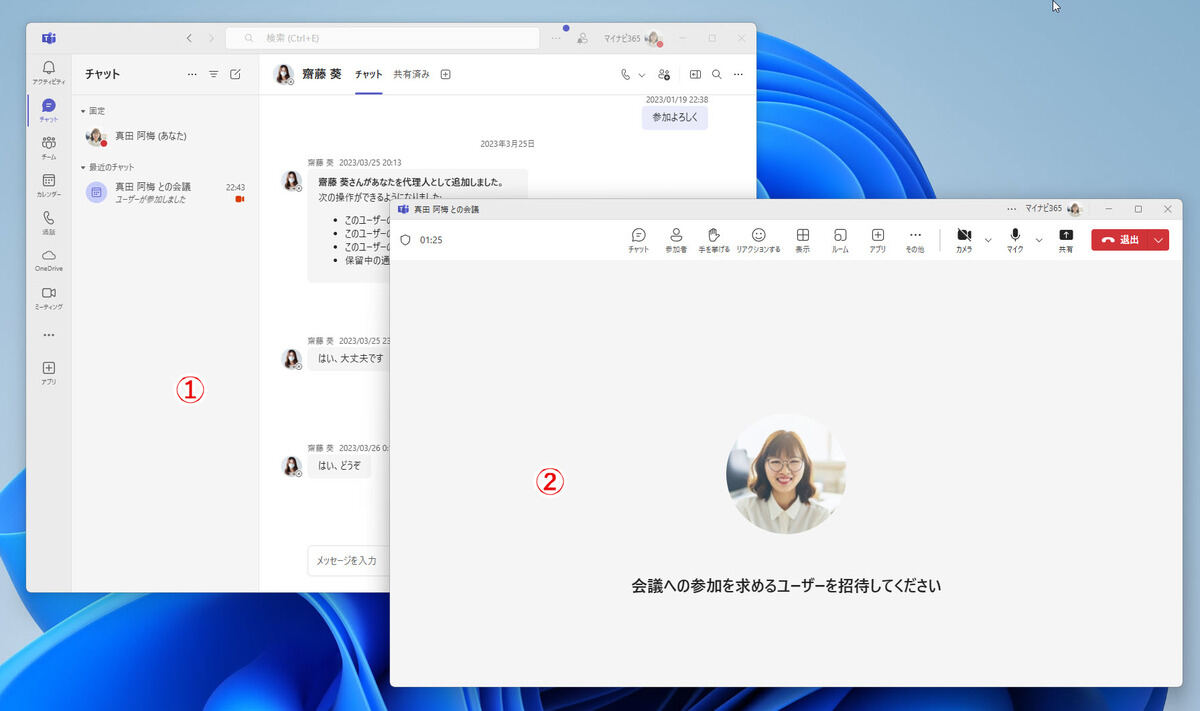Collapse the 固定 section
The image size is (1200, 711).
93,111
